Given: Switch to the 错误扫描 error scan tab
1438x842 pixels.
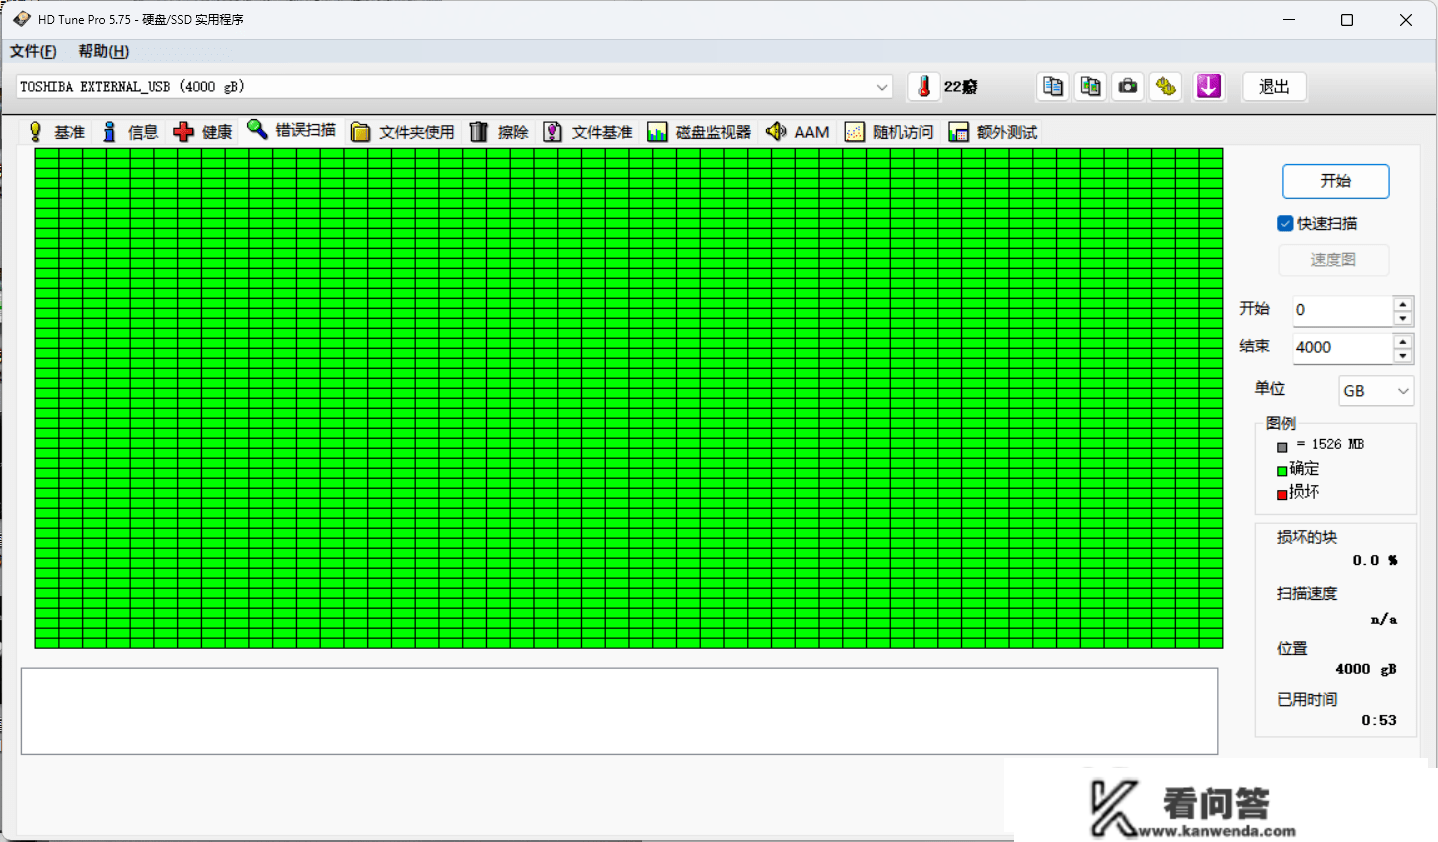Looking at the screenshot, I should tap(292, 131).
